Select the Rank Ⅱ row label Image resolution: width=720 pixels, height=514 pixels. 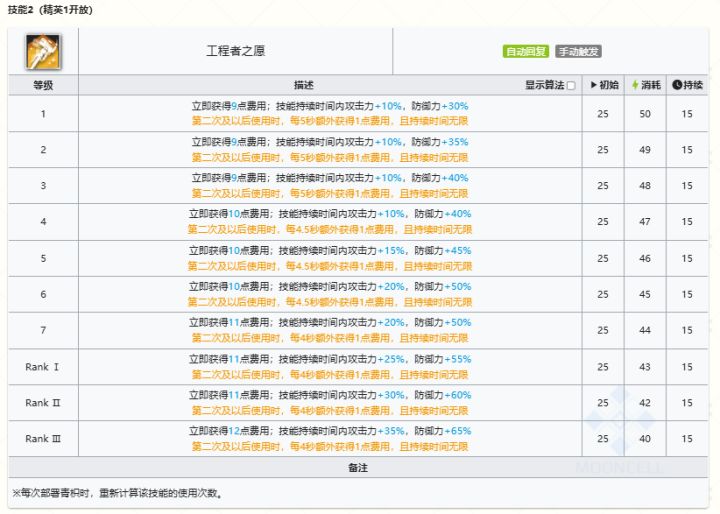[x=43, y=403]
